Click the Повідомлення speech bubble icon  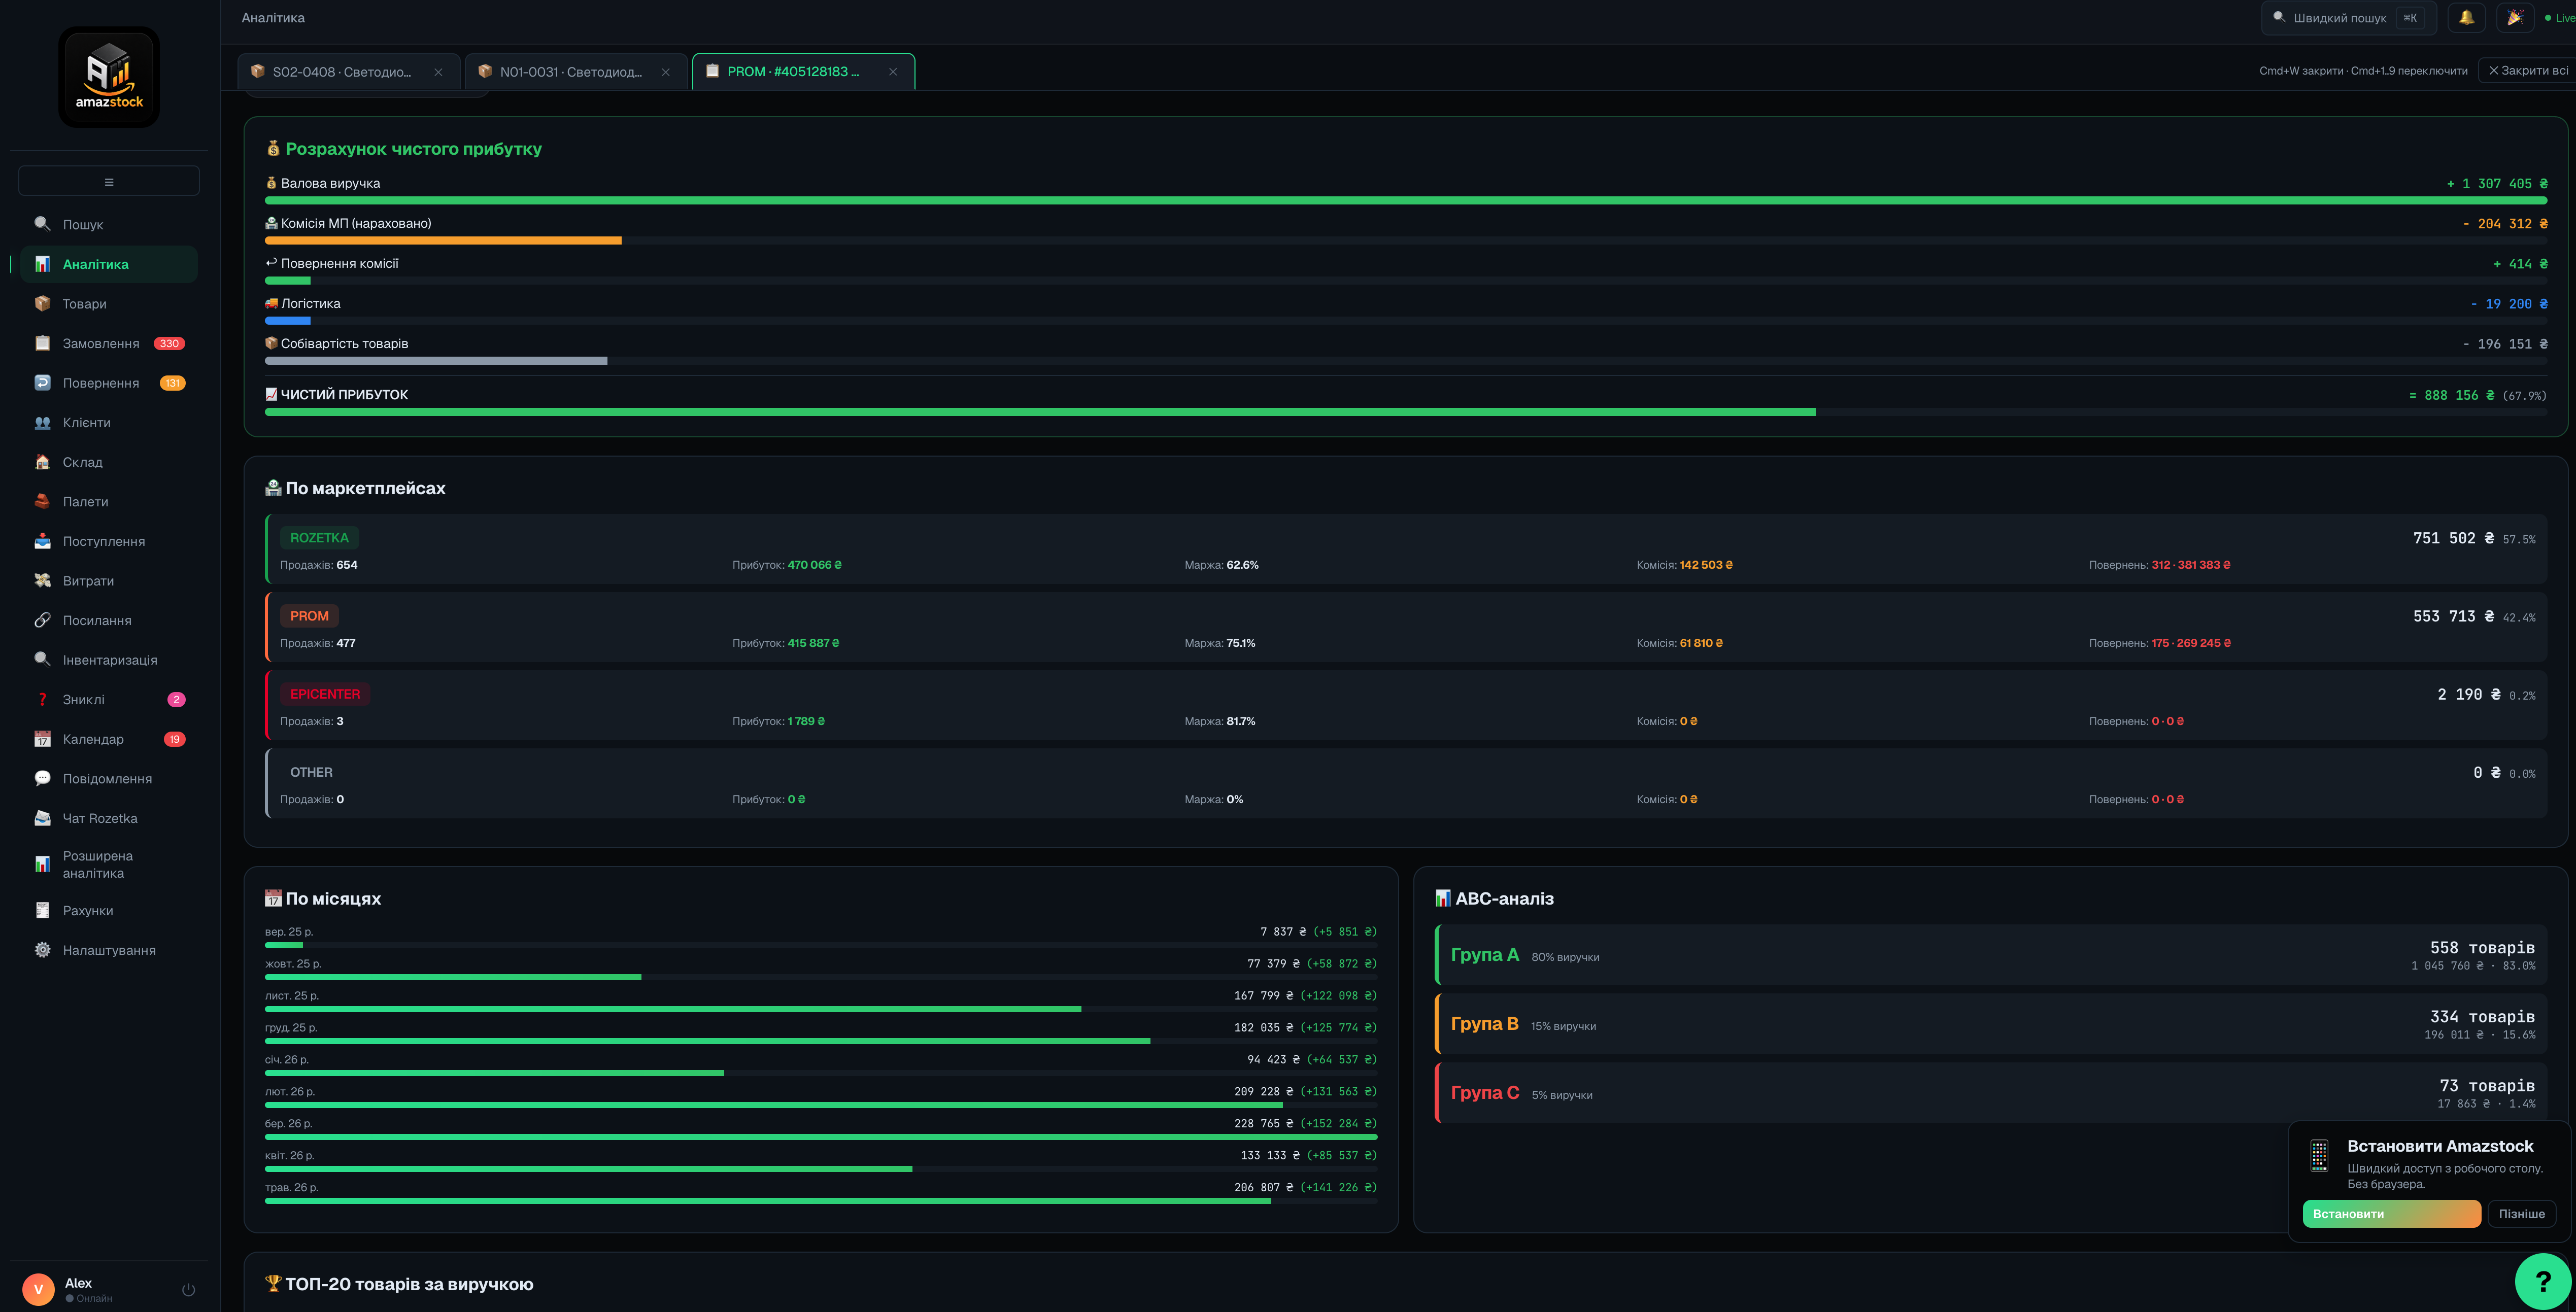click(x=42, y=779)
